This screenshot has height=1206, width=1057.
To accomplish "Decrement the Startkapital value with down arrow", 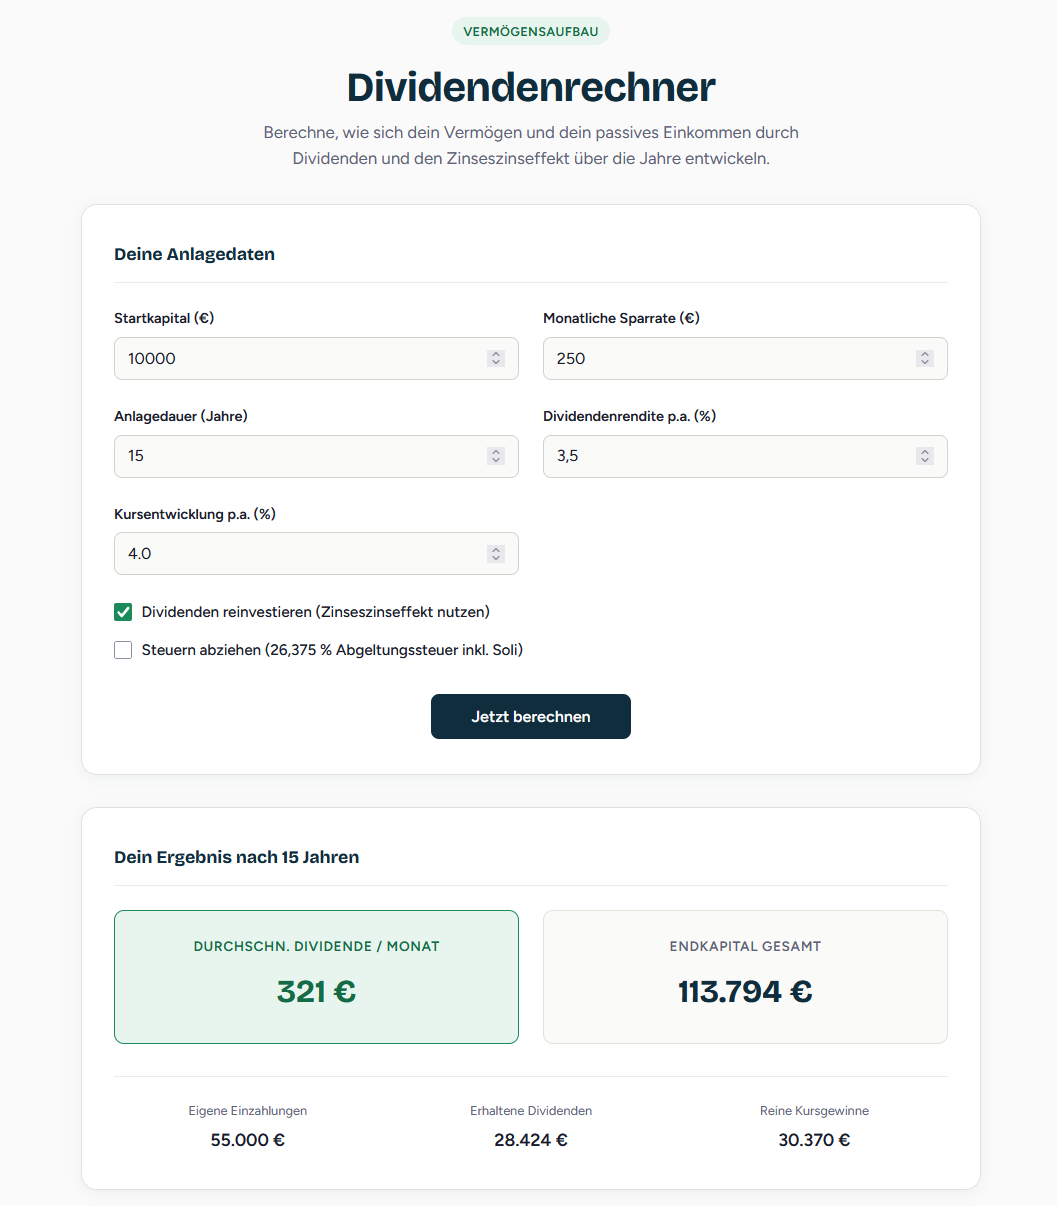I will click(496, 362).
